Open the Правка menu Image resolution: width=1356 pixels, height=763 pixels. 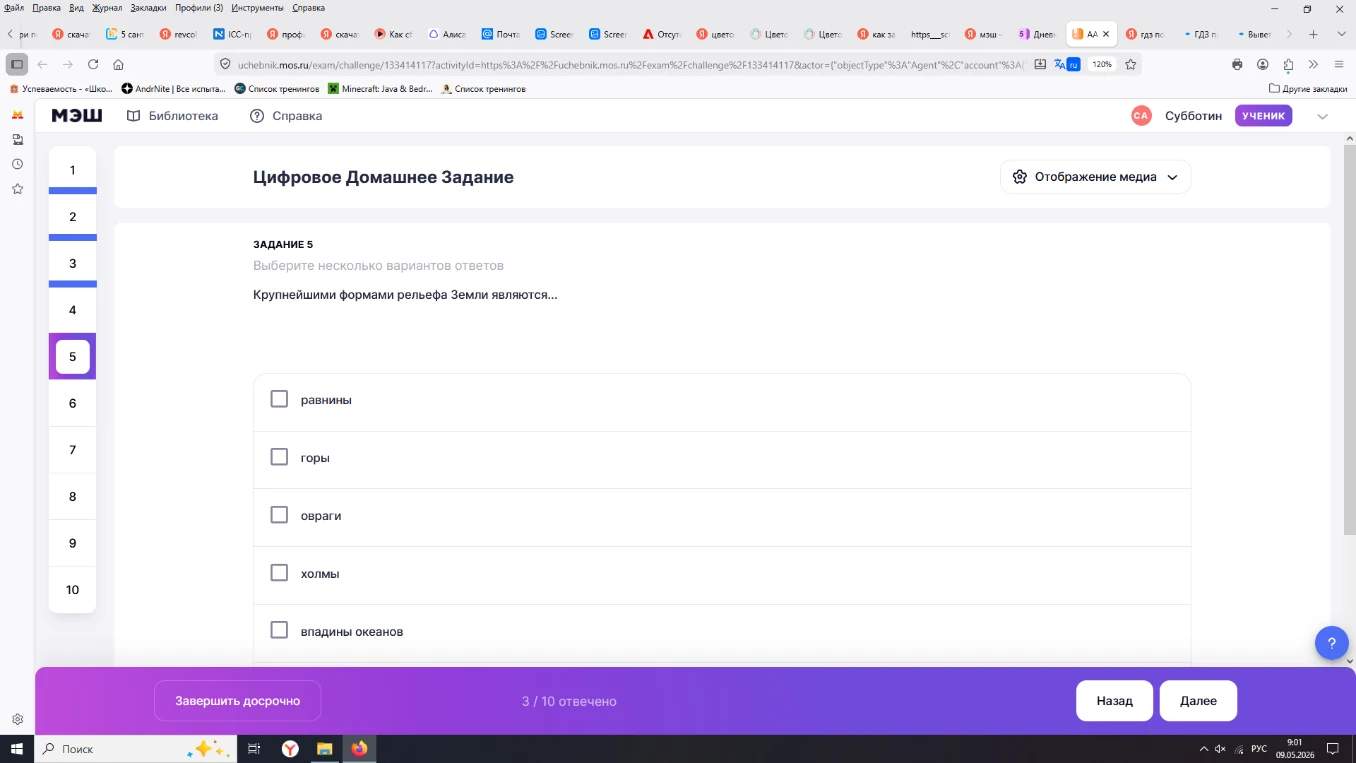[x=46, y=7]
